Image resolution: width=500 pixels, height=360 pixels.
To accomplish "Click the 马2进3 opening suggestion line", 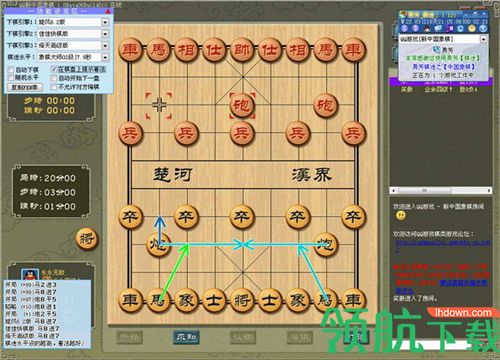I will coord(31,285).
